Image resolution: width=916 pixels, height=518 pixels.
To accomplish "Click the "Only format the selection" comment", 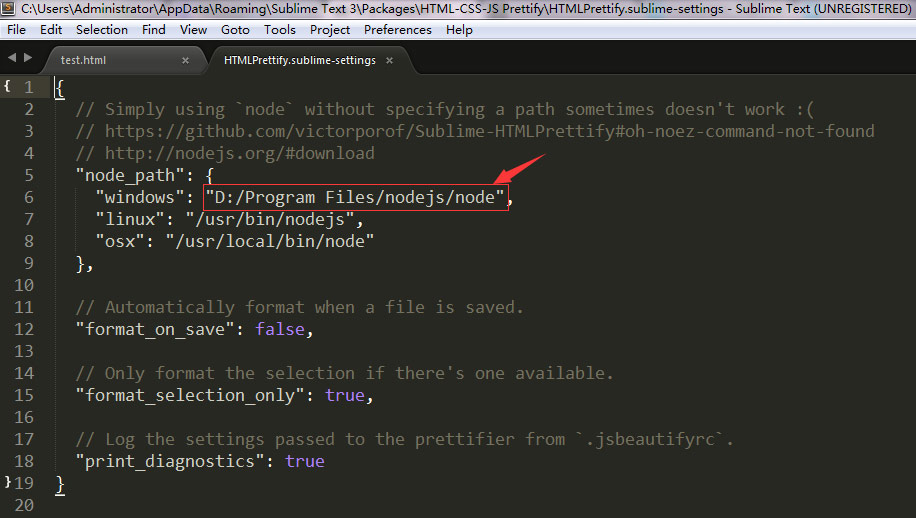I will point(345,373).
